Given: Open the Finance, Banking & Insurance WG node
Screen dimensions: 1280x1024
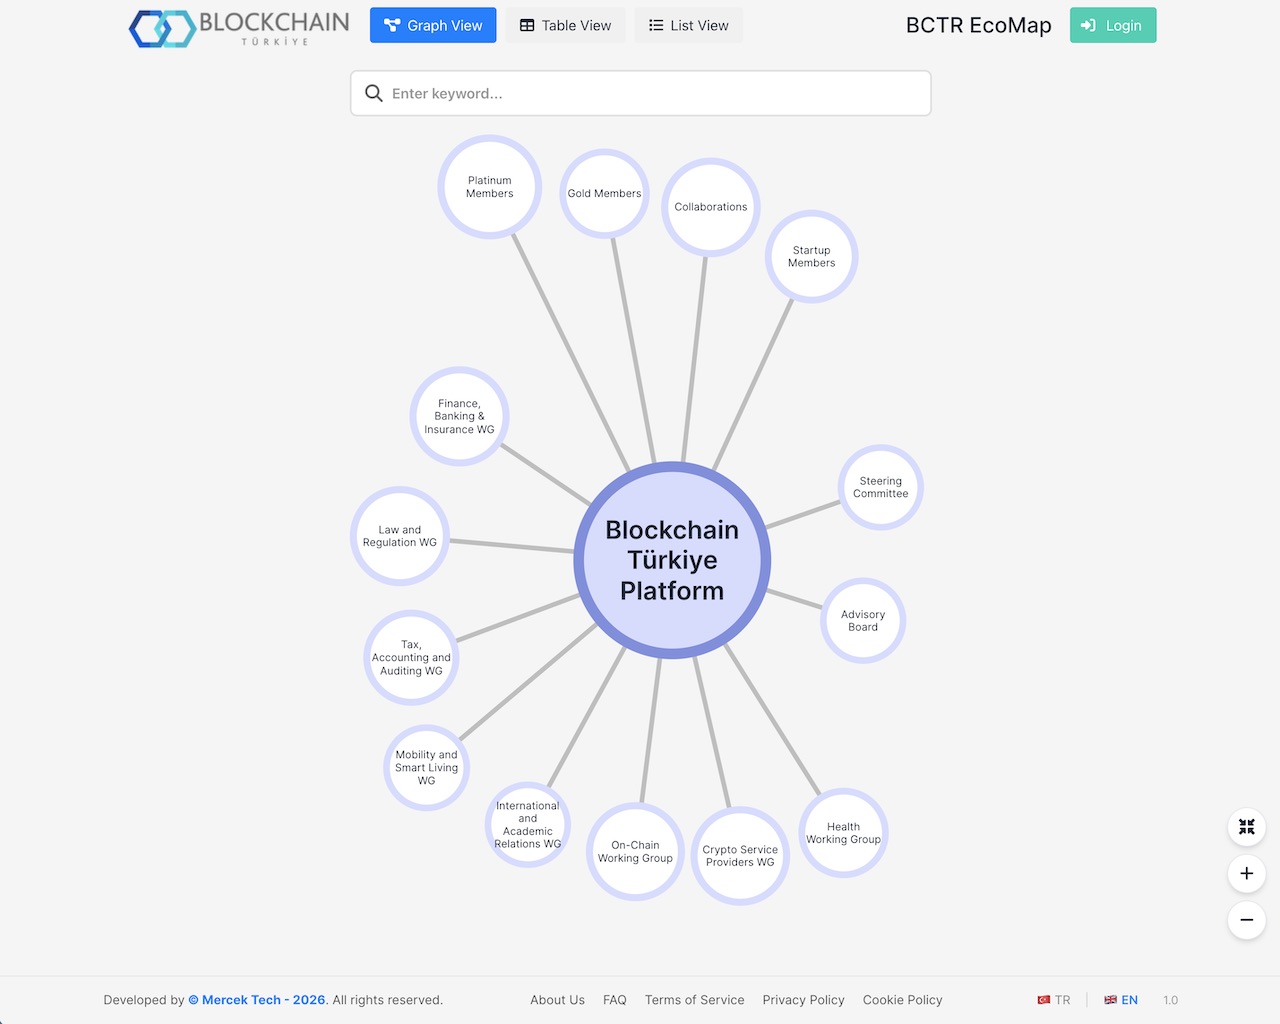Looking at the screenshot, I should (459, 416).
